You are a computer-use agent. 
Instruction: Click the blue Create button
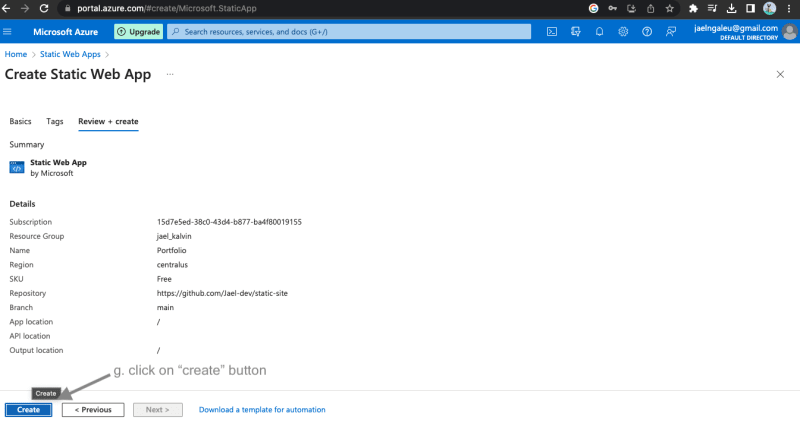[x=29, y=410]
